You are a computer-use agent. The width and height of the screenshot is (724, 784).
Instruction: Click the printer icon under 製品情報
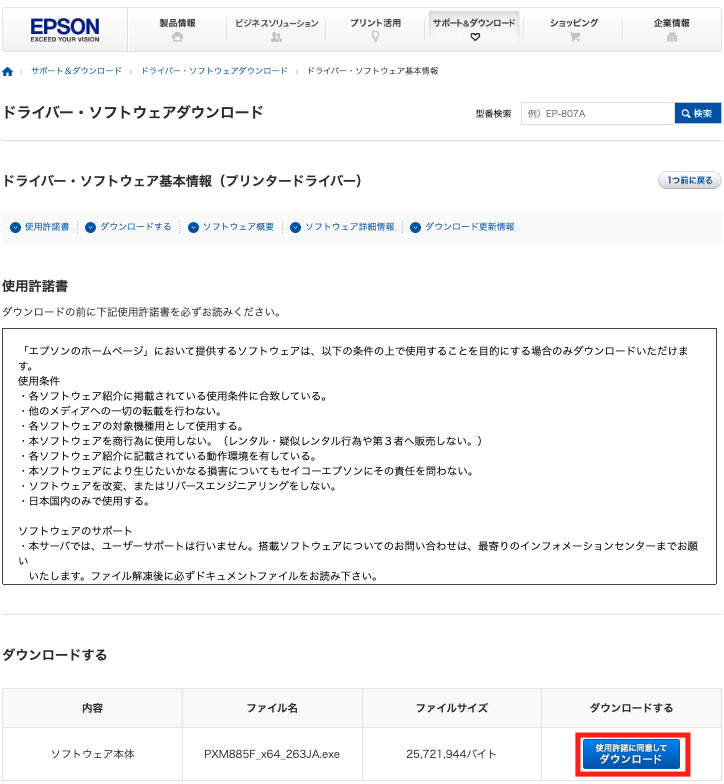[x=178, y=37]
